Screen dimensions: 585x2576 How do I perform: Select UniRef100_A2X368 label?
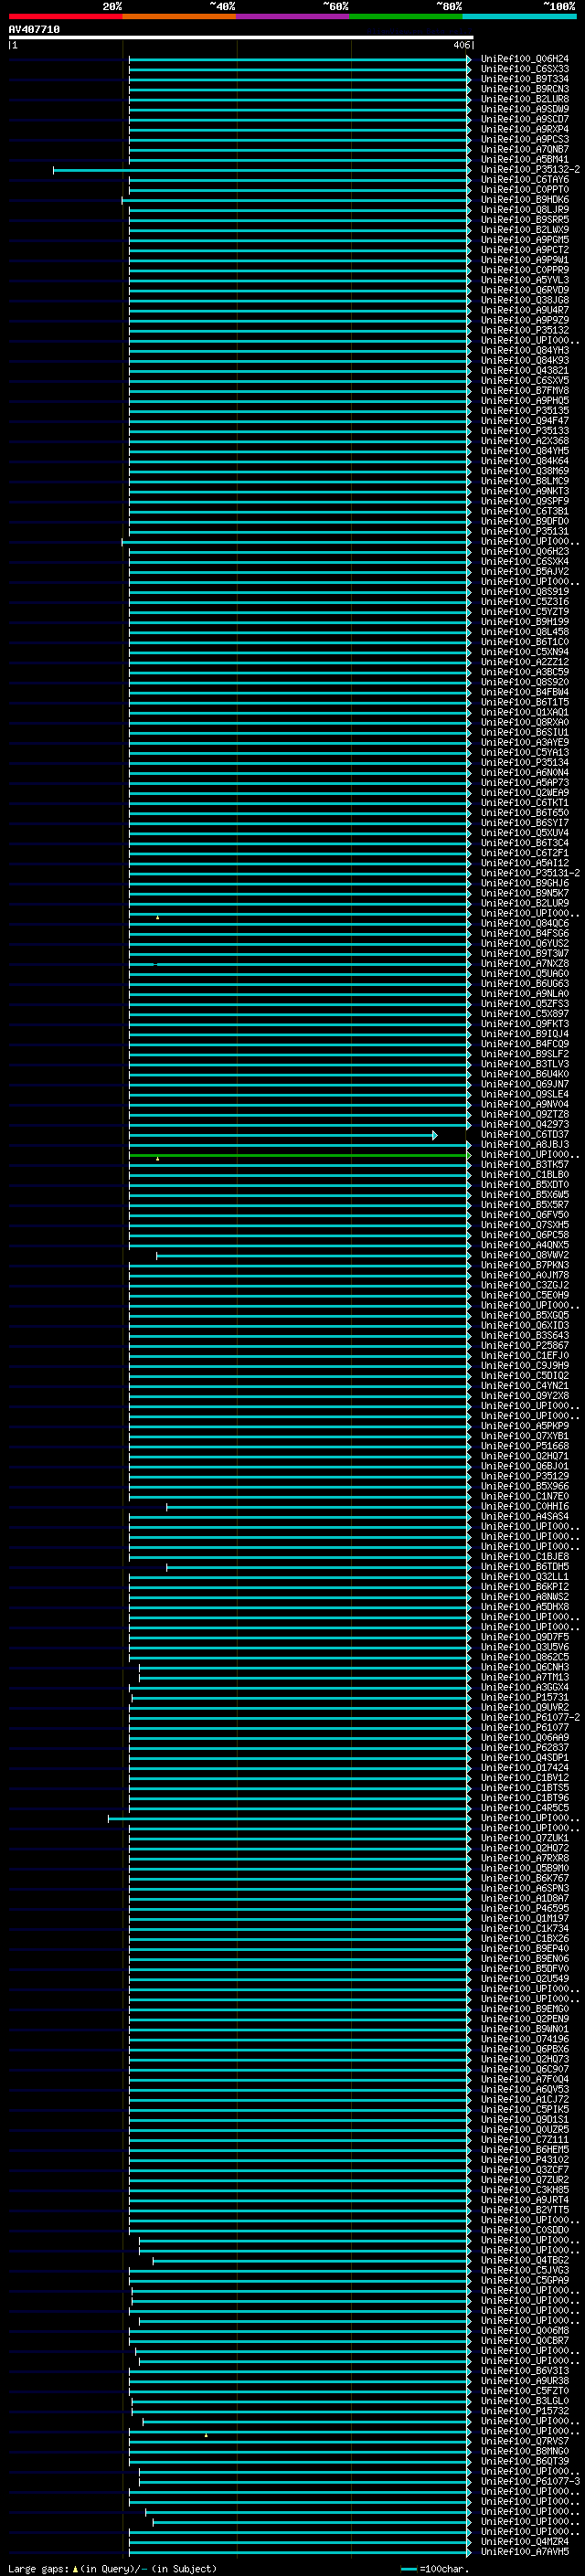pos(524,441)
